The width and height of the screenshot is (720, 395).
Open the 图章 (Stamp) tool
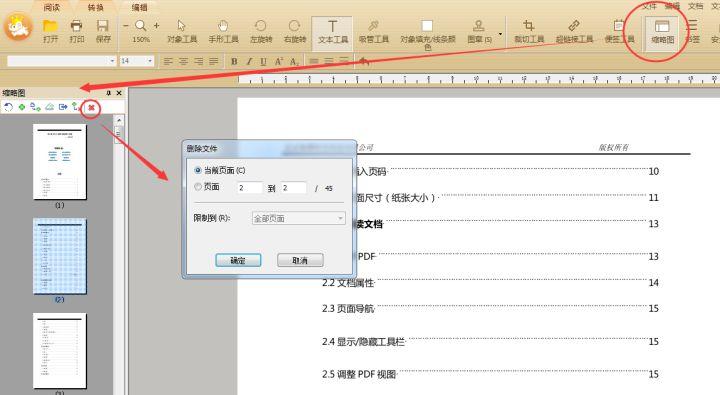point(479,31)
